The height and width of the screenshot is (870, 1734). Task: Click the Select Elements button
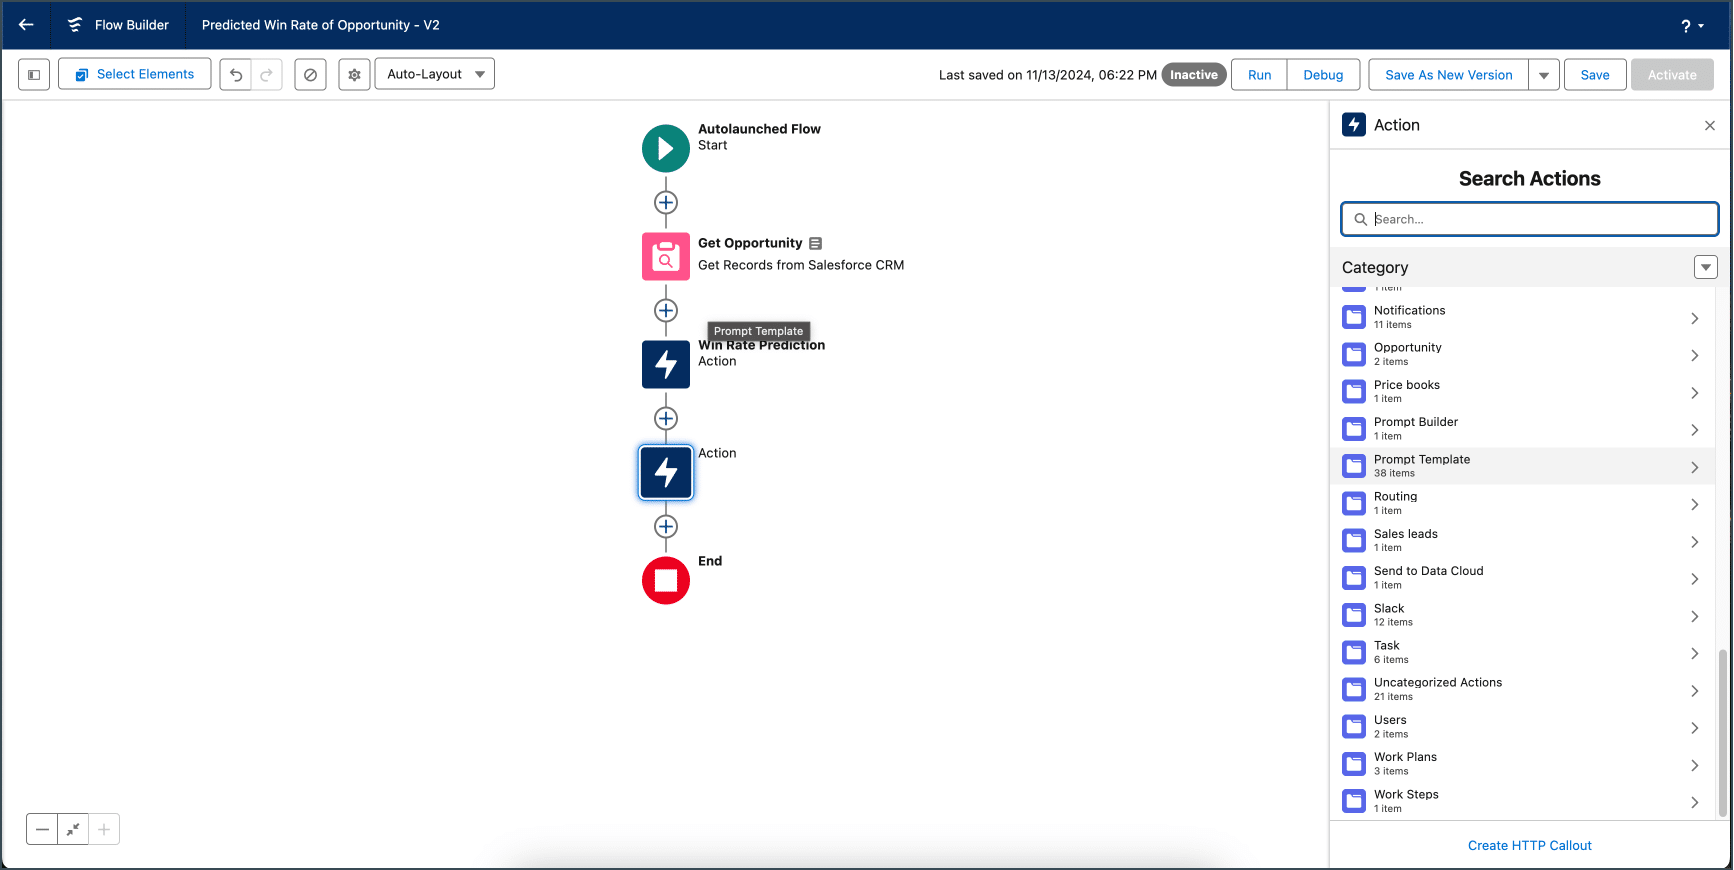coord(134,74)
